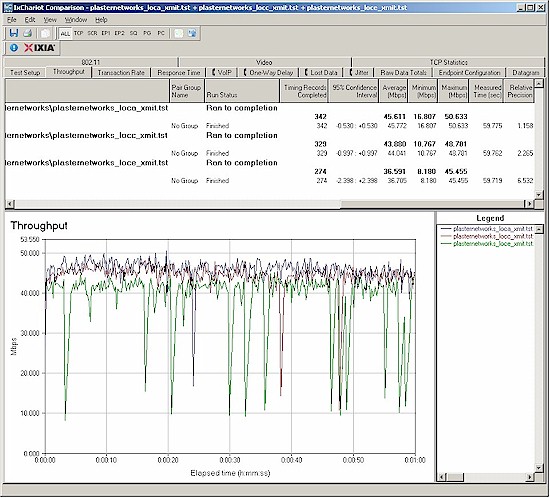Switch to the Raw Data Totals tab
Viewport: 550px width, 498px height.
403,73
